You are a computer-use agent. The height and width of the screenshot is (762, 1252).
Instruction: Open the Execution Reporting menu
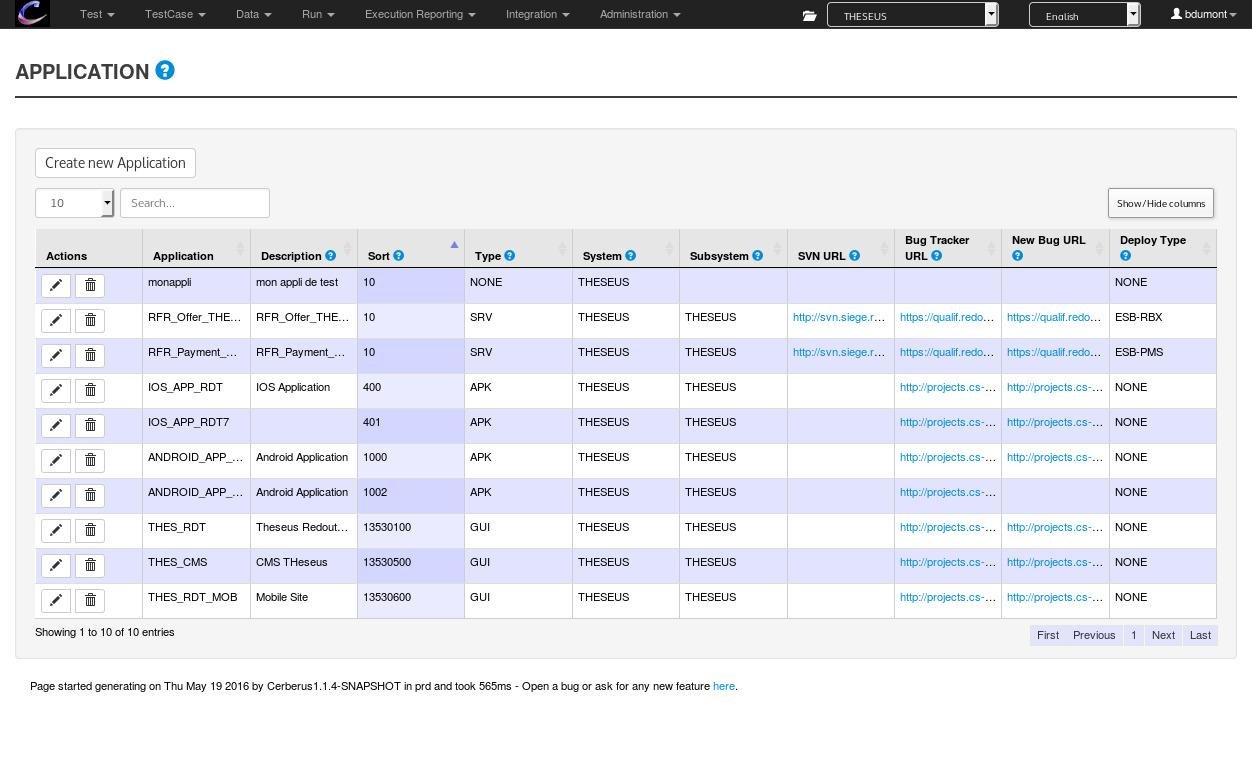(419, 14)
